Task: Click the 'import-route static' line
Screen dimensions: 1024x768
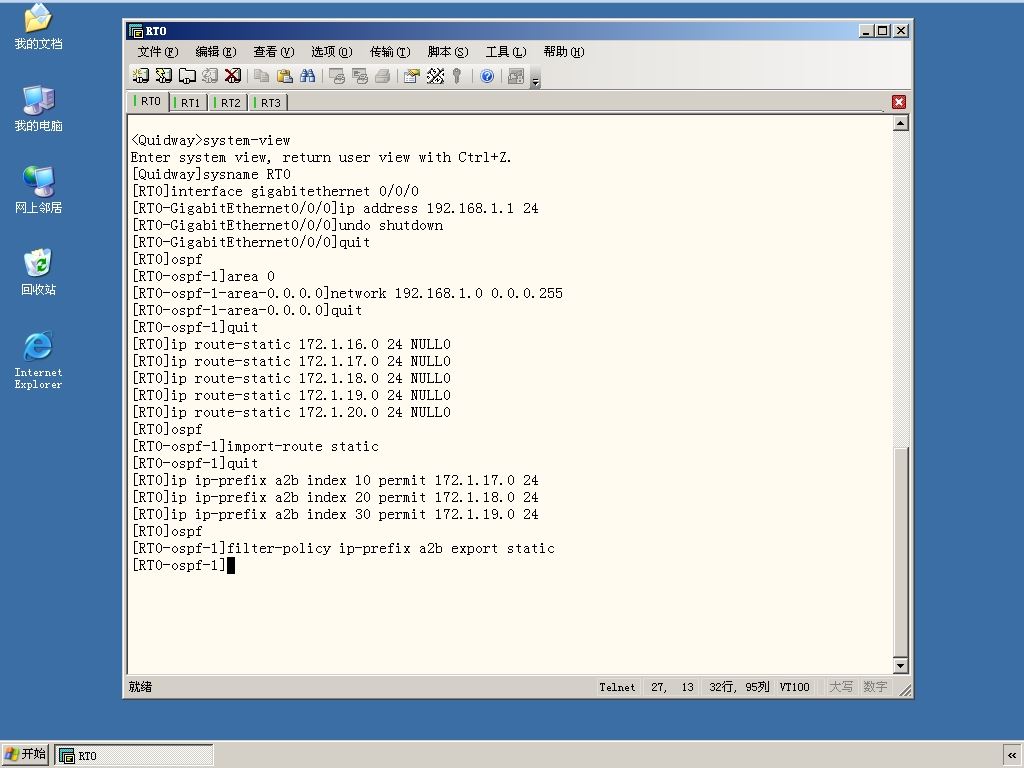Action: click(255, 446)
